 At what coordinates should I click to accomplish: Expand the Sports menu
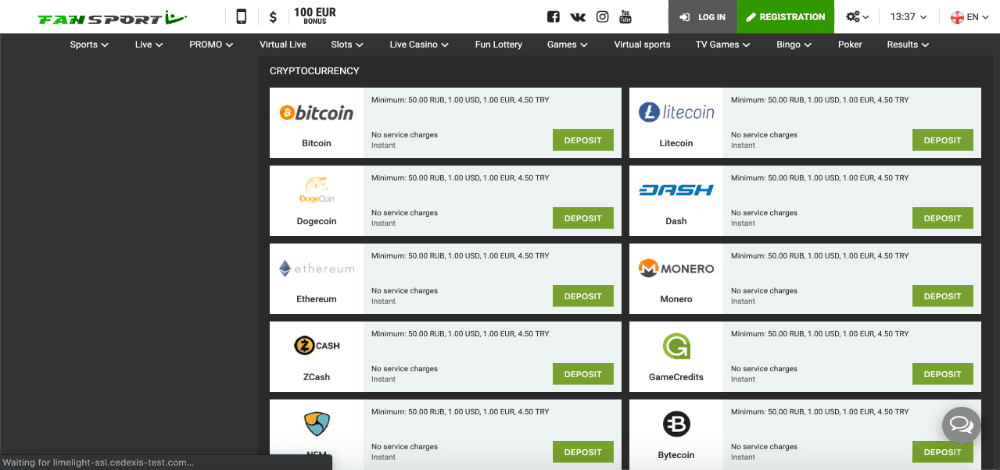tap(89, 45)
